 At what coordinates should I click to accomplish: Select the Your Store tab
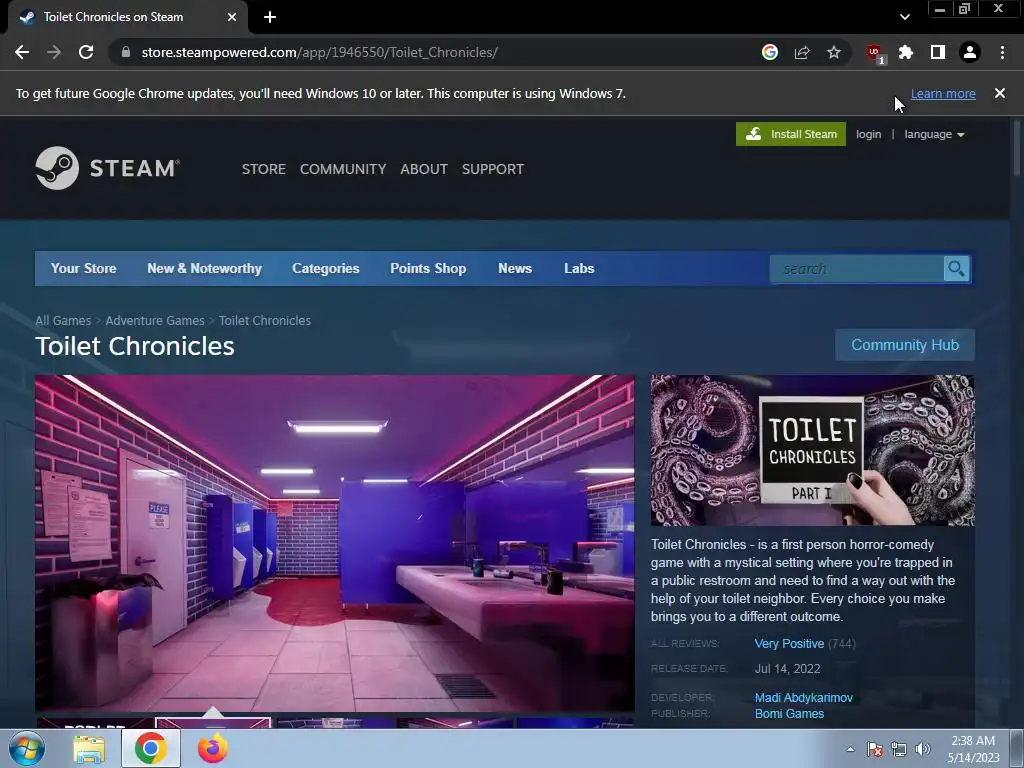tap(84, 268)
